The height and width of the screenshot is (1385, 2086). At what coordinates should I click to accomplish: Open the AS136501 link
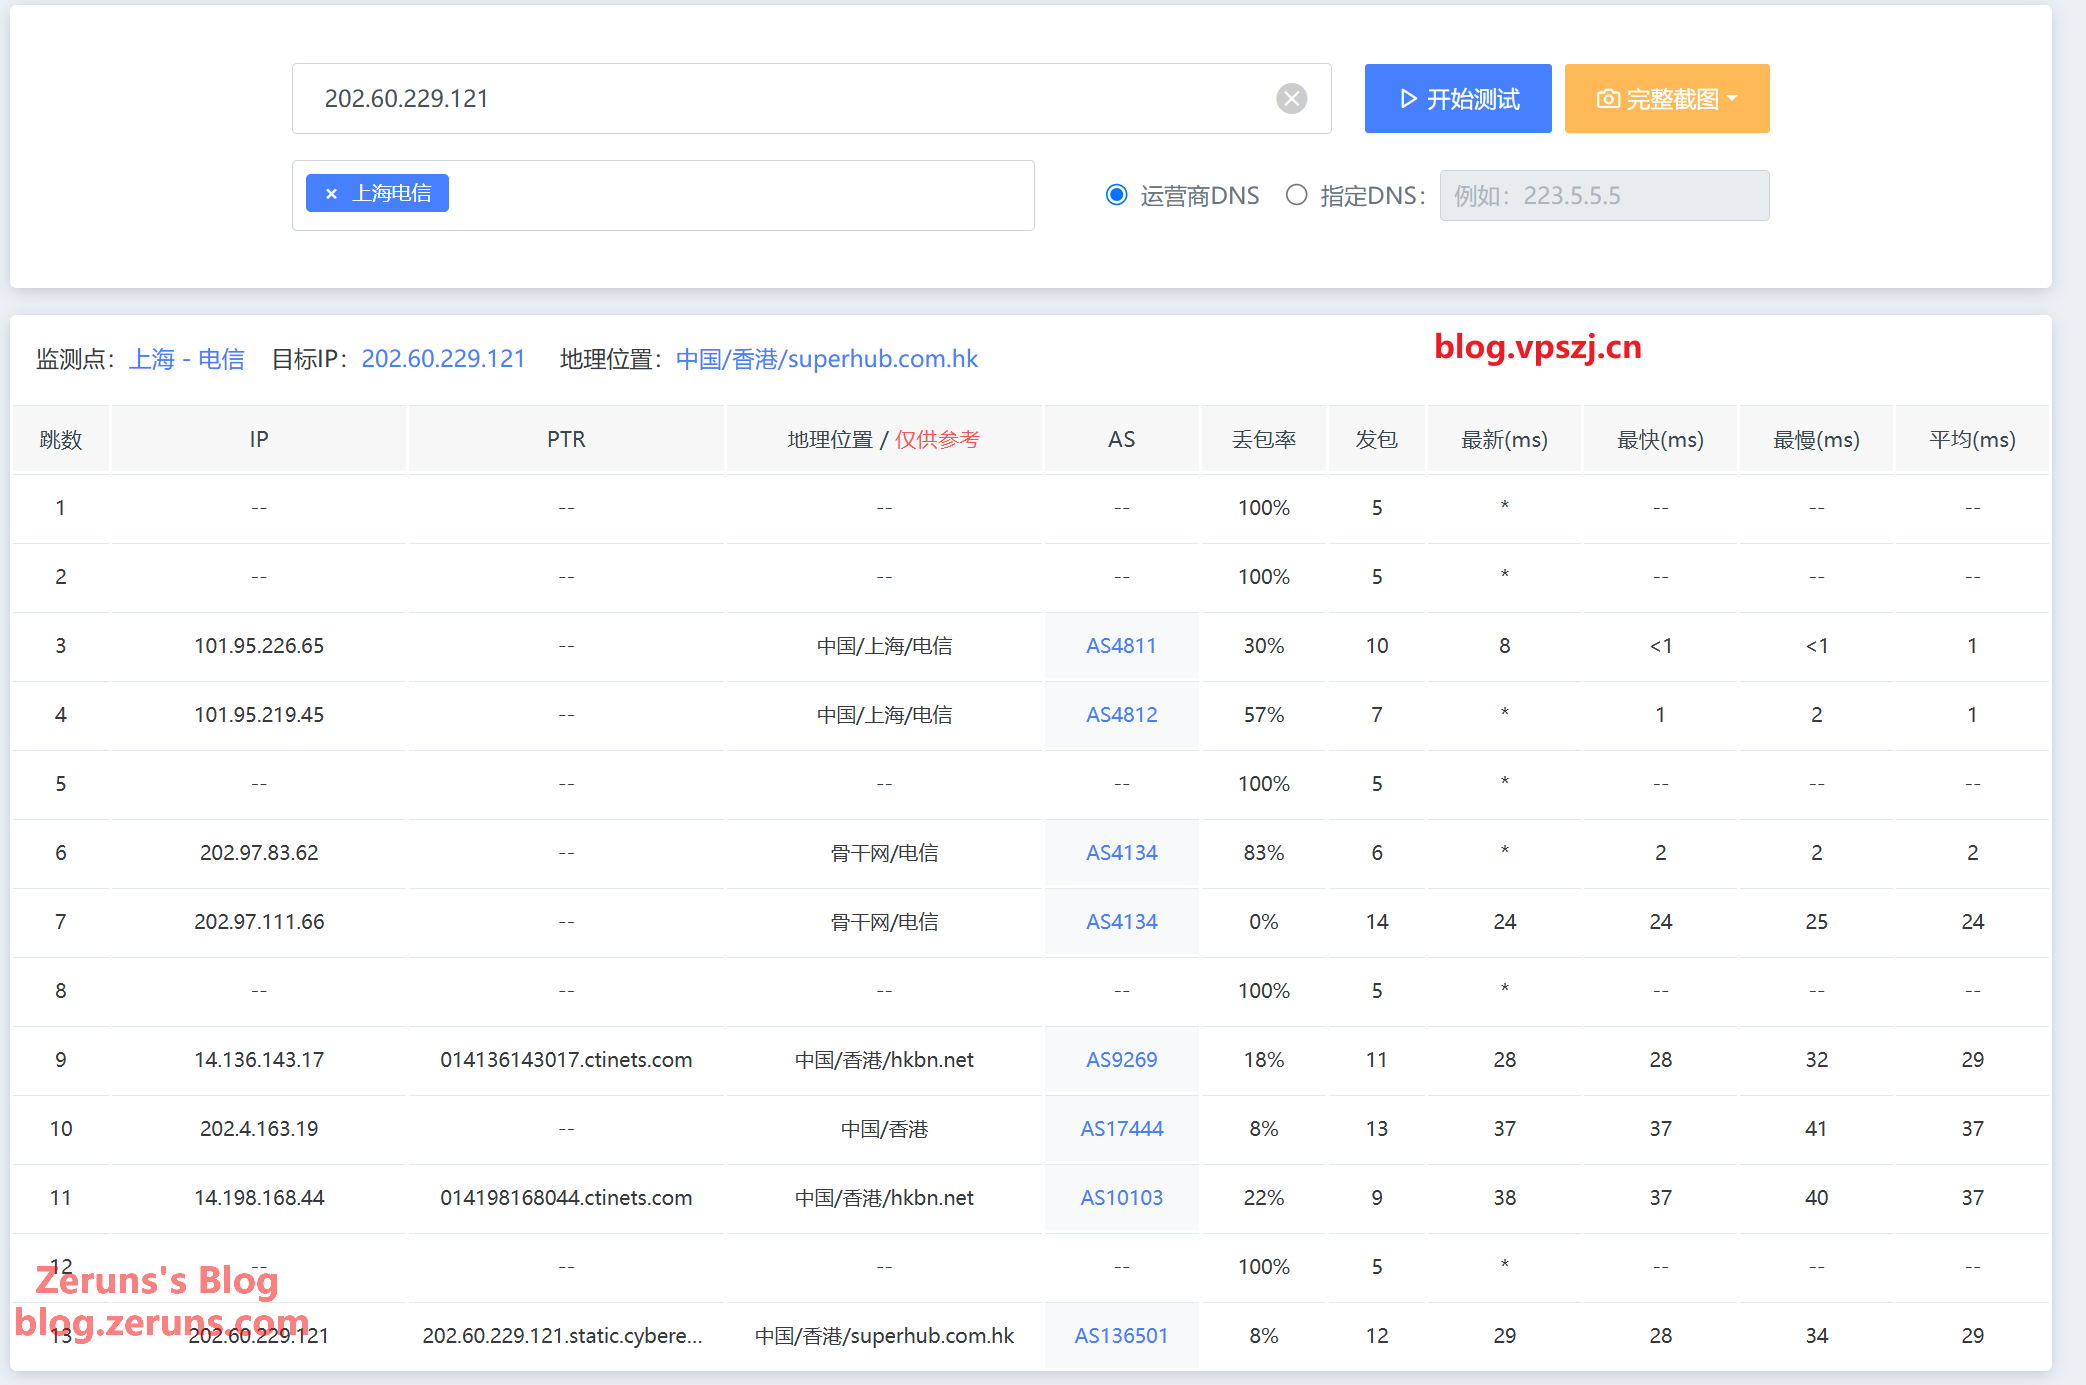click(1121, 1336)
